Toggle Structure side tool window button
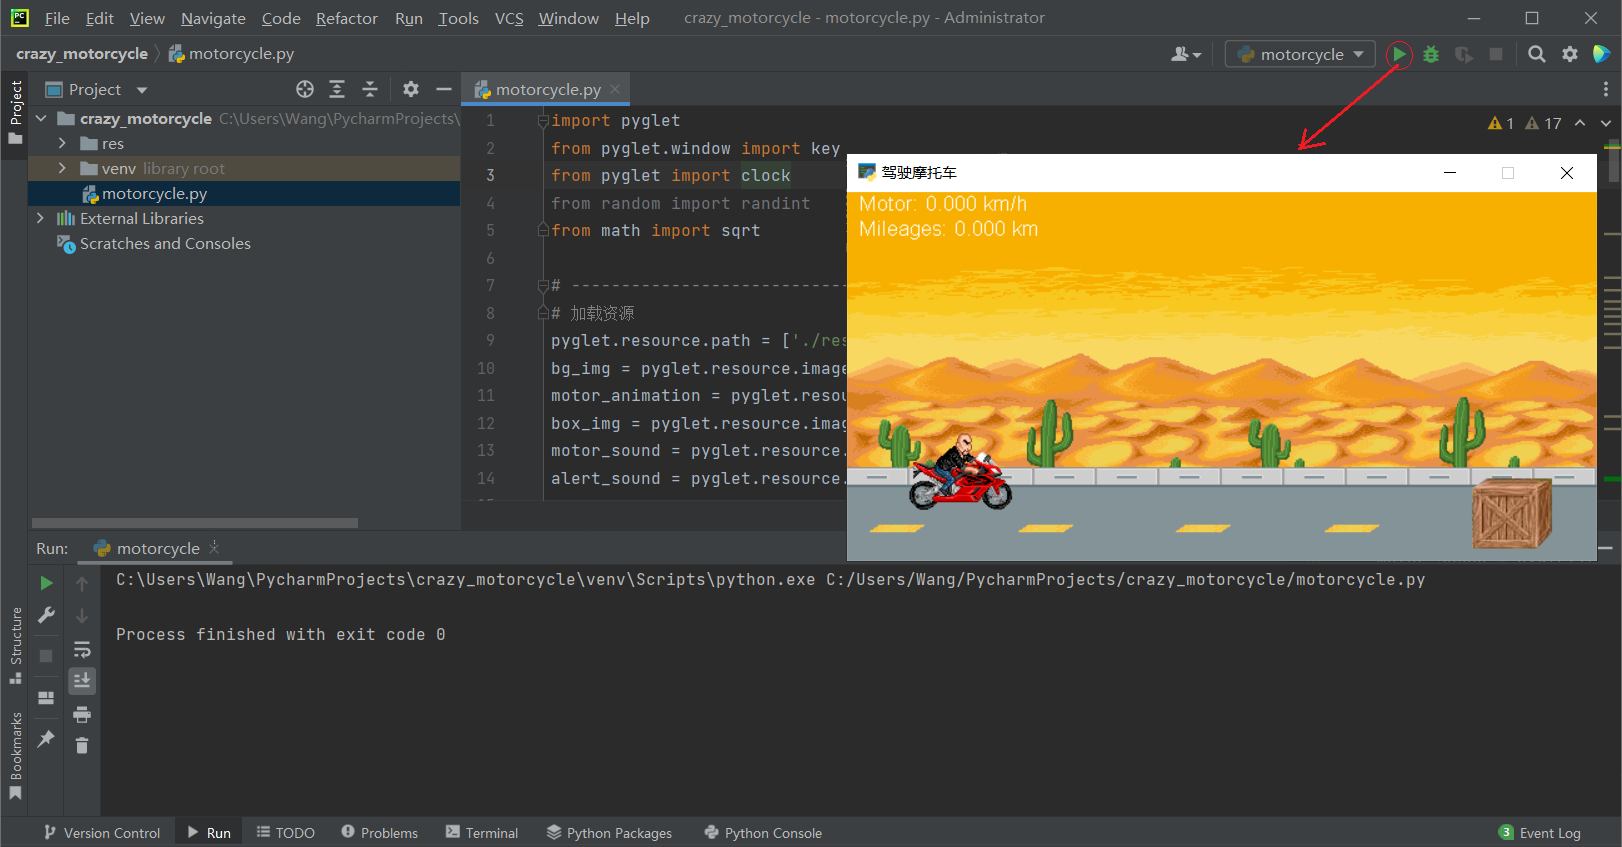The height and width of the screenshot is (847, 1622). [15, 645]
